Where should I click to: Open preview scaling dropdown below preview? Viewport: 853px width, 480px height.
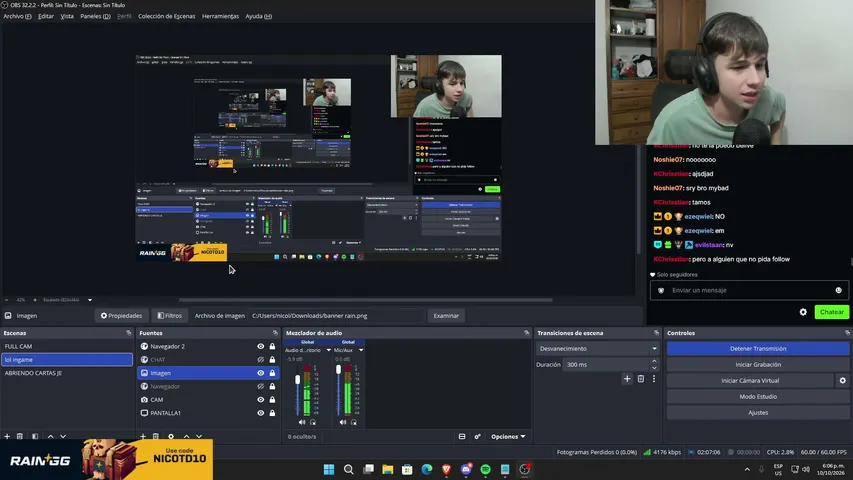pyautogui.click(x=90, y=300)
